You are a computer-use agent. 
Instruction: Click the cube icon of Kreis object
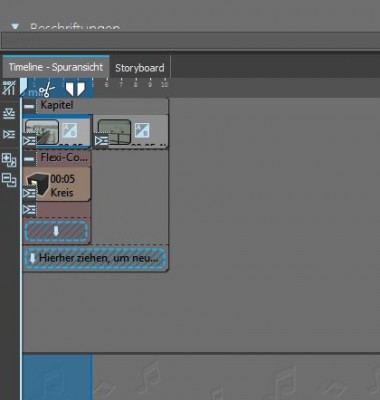click(38, 184)
